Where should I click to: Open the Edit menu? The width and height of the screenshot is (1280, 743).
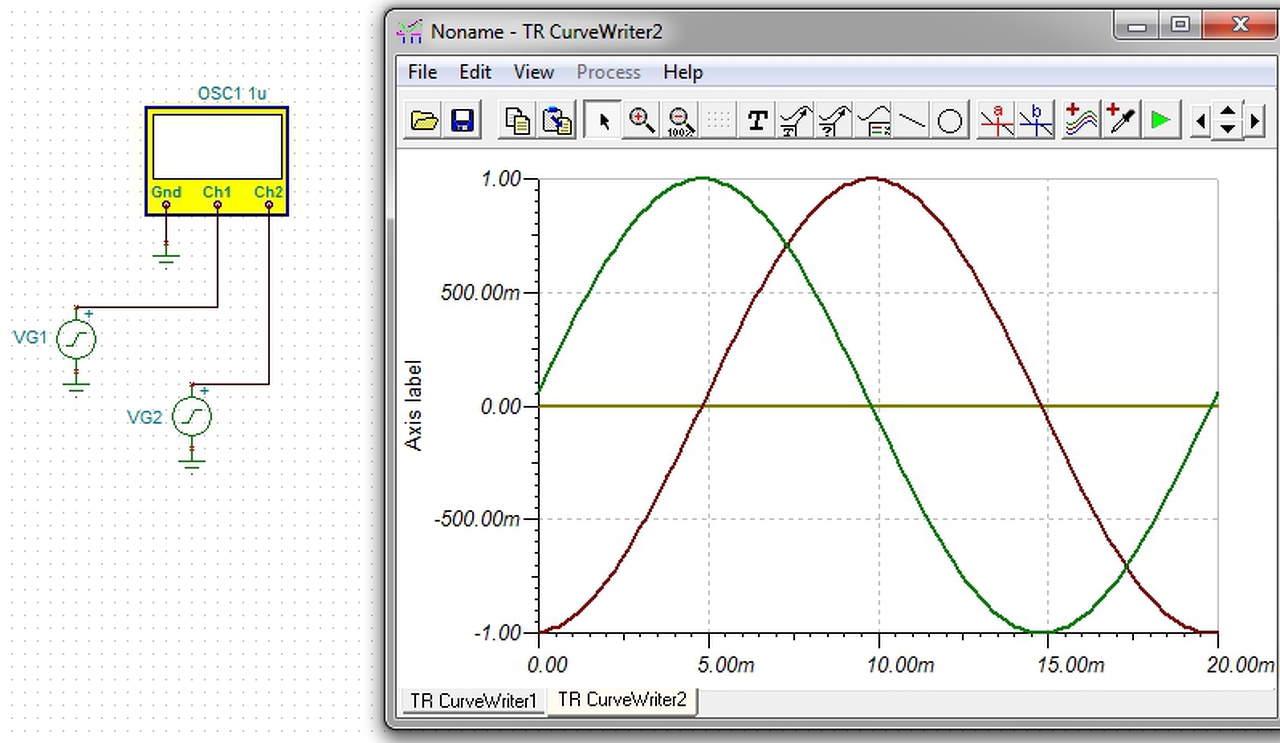click(x=475, y=72)
